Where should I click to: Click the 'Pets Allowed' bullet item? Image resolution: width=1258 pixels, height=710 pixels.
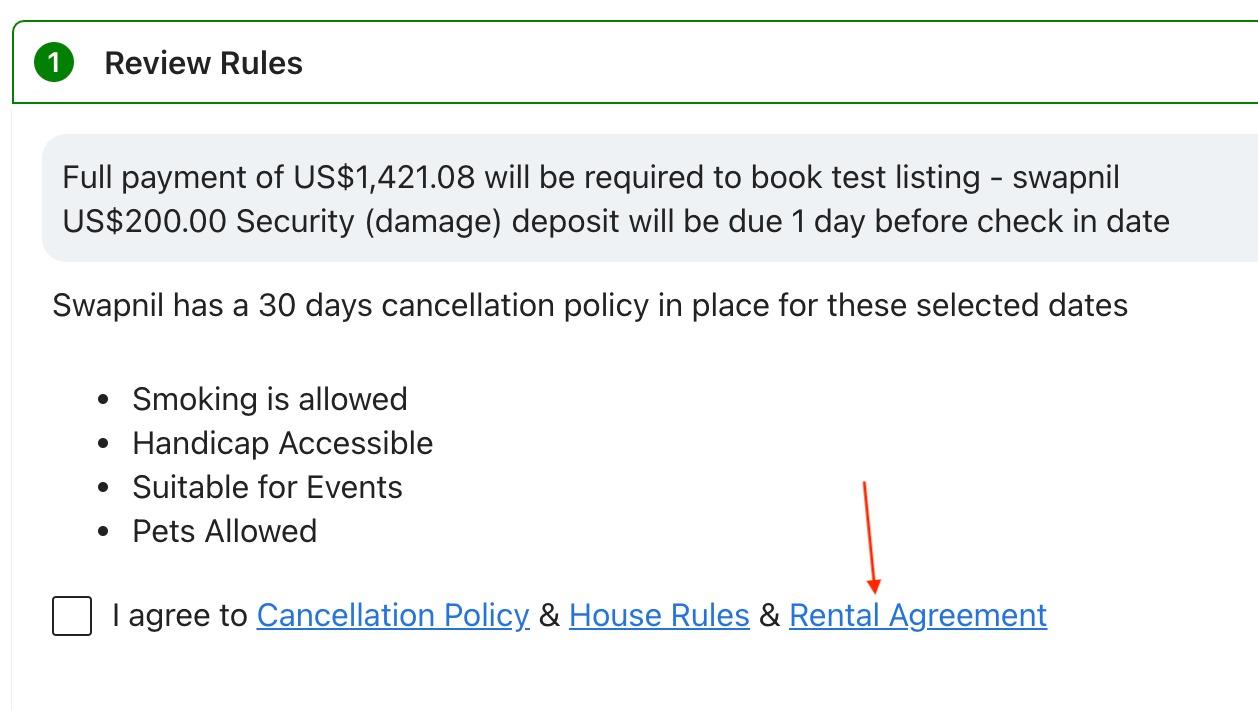click(224, 531)
